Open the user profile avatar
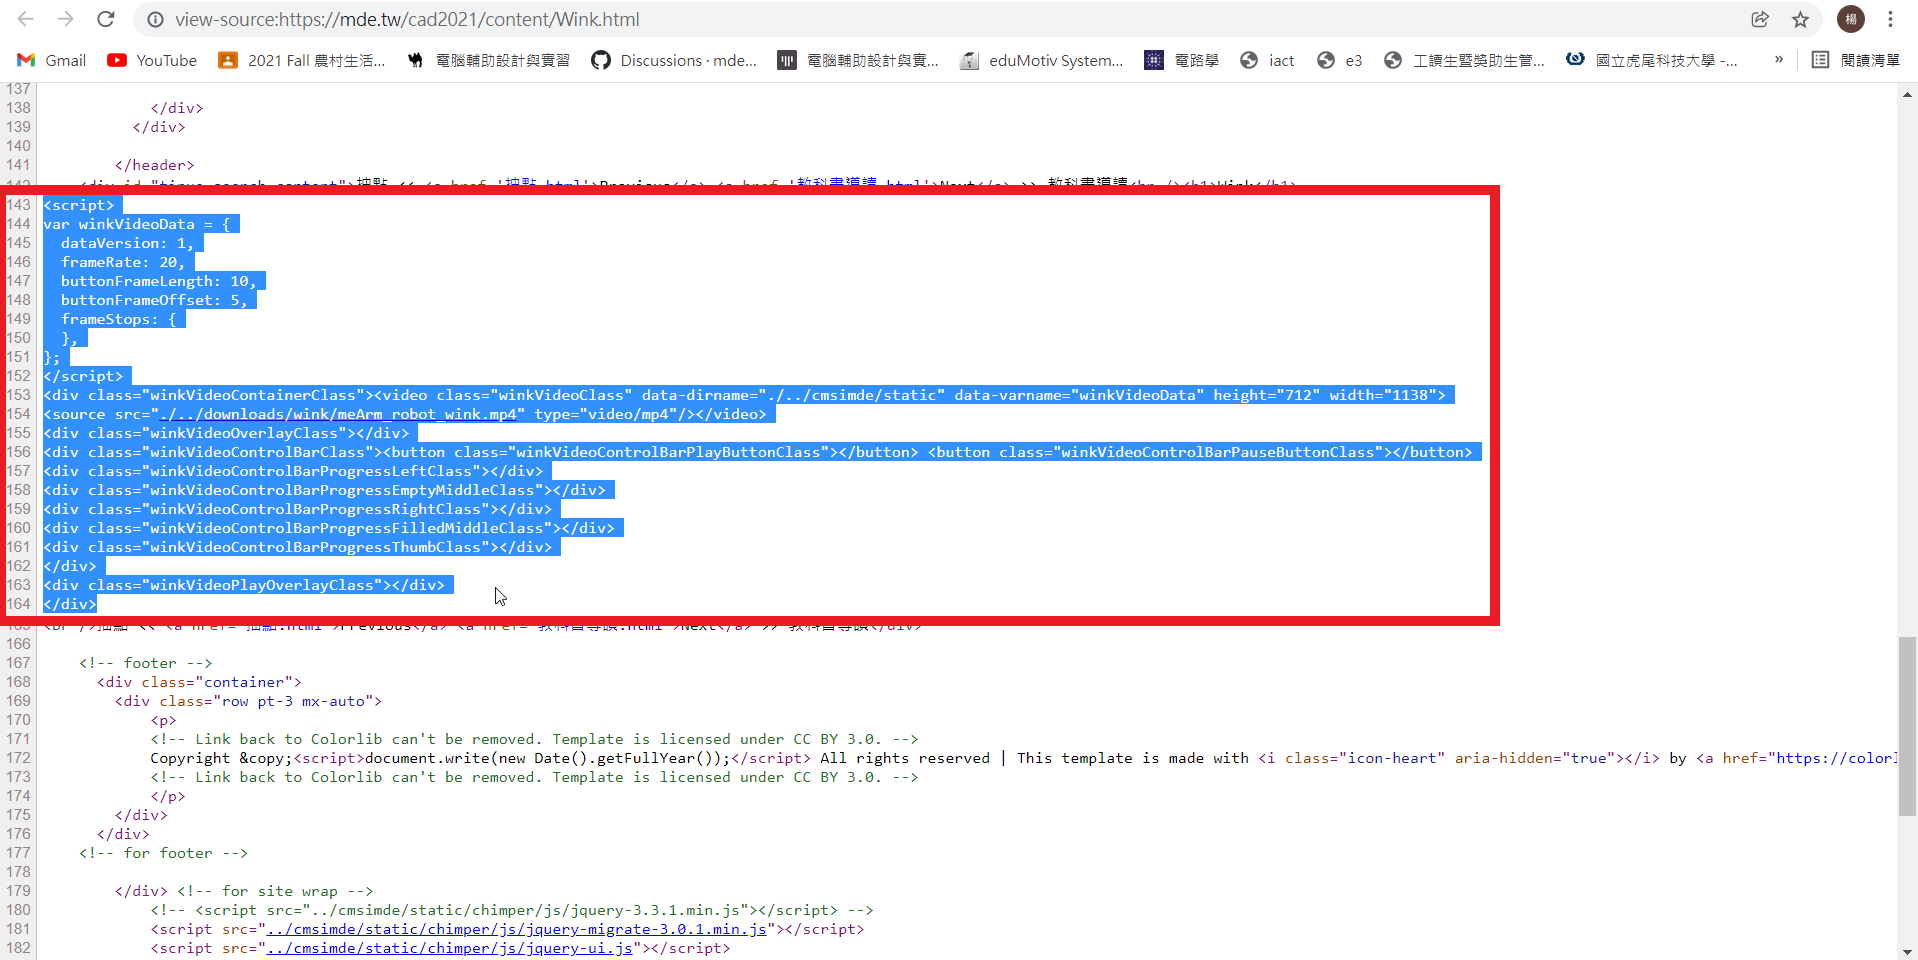 click(x=1851, y=19)
